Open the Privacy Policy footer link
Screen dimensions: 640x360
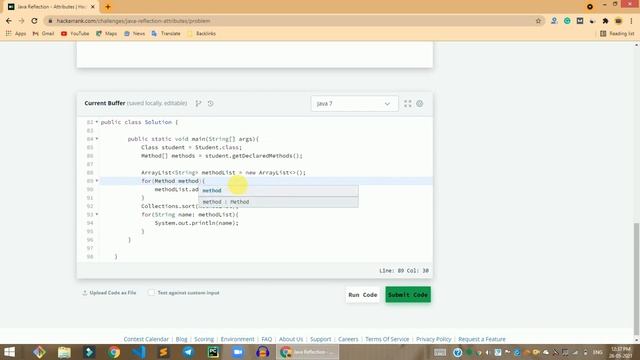click(433, 339)
